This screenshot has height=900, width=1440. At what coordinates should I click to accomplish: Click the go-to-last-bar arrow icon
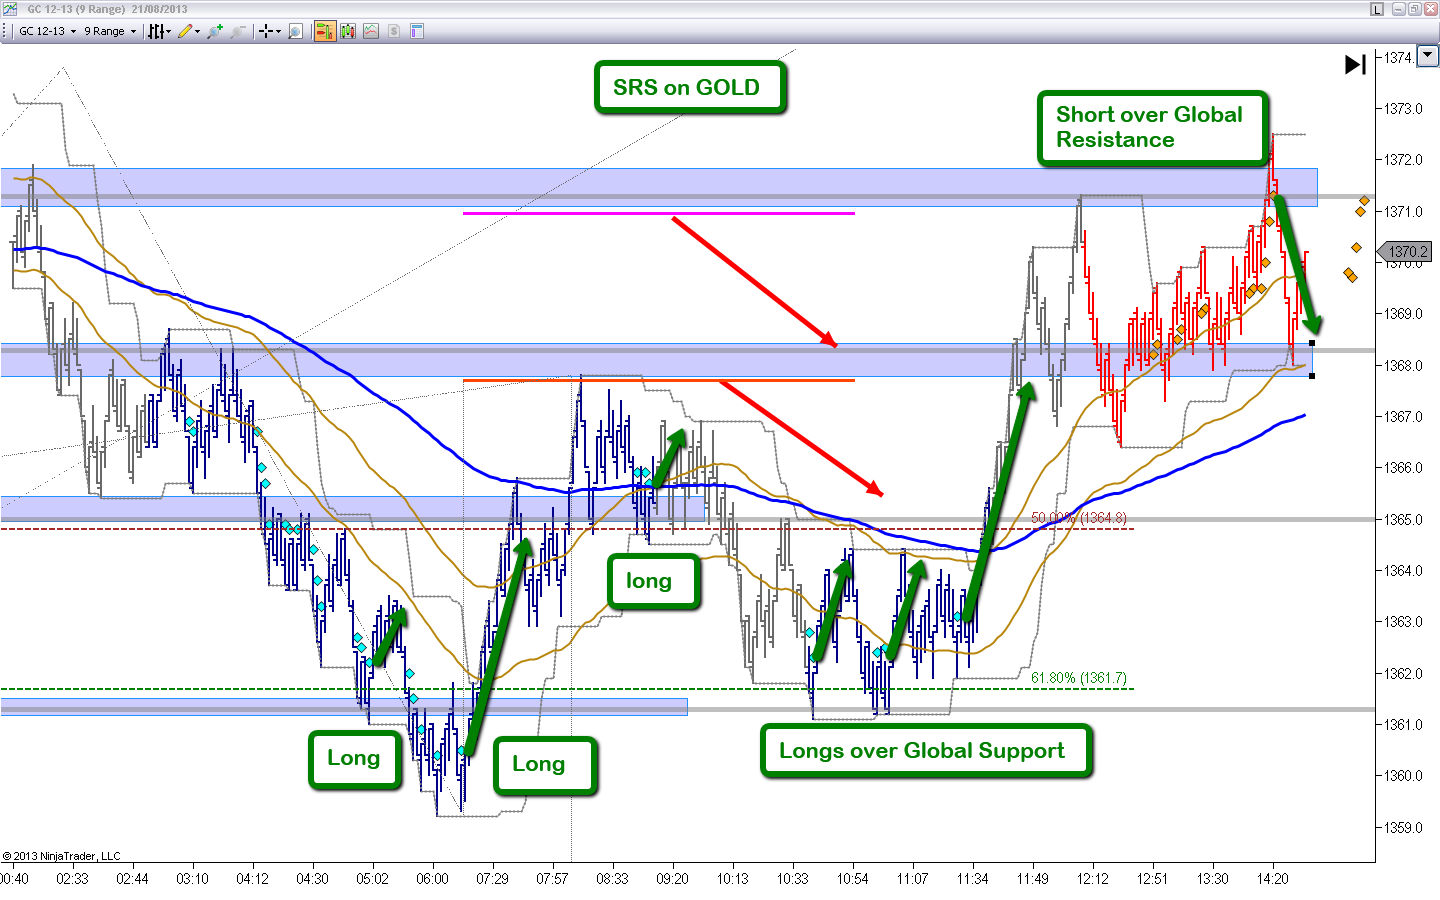(x=1355, y=64)
